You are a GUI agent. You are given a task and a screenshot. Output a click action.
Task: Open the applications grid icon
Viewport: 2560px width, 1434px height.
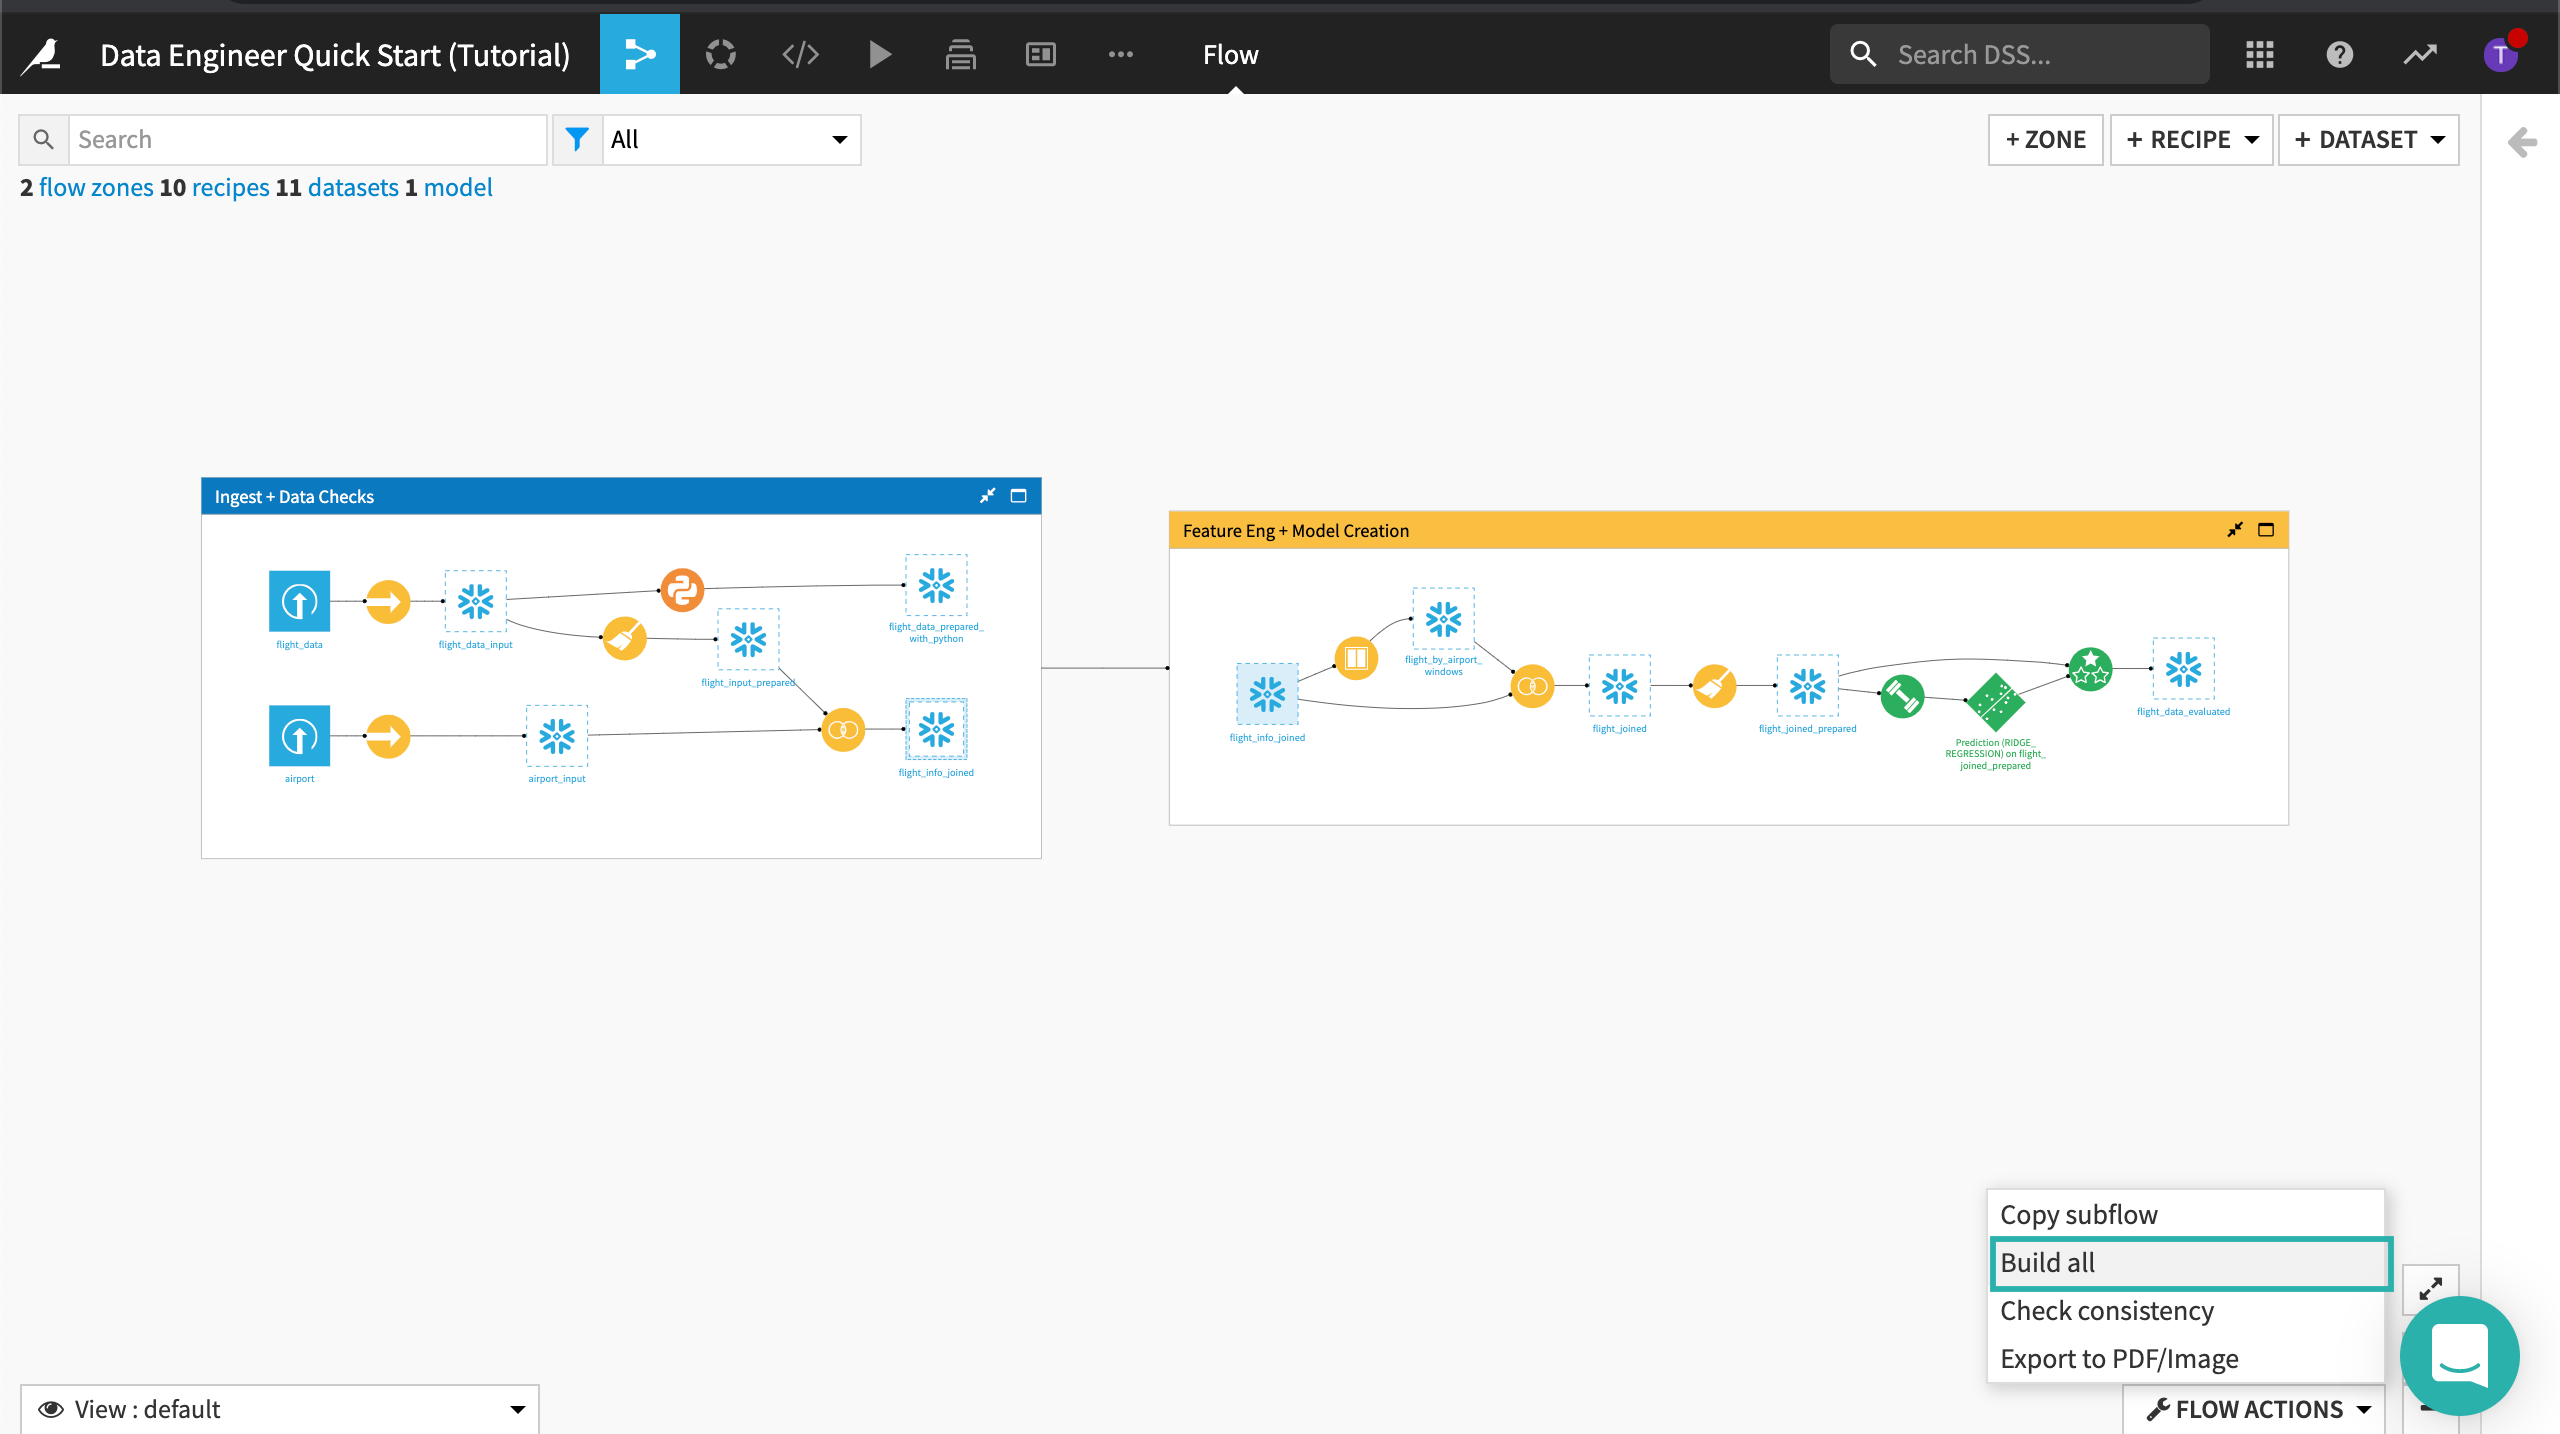tap(2259, 54)
